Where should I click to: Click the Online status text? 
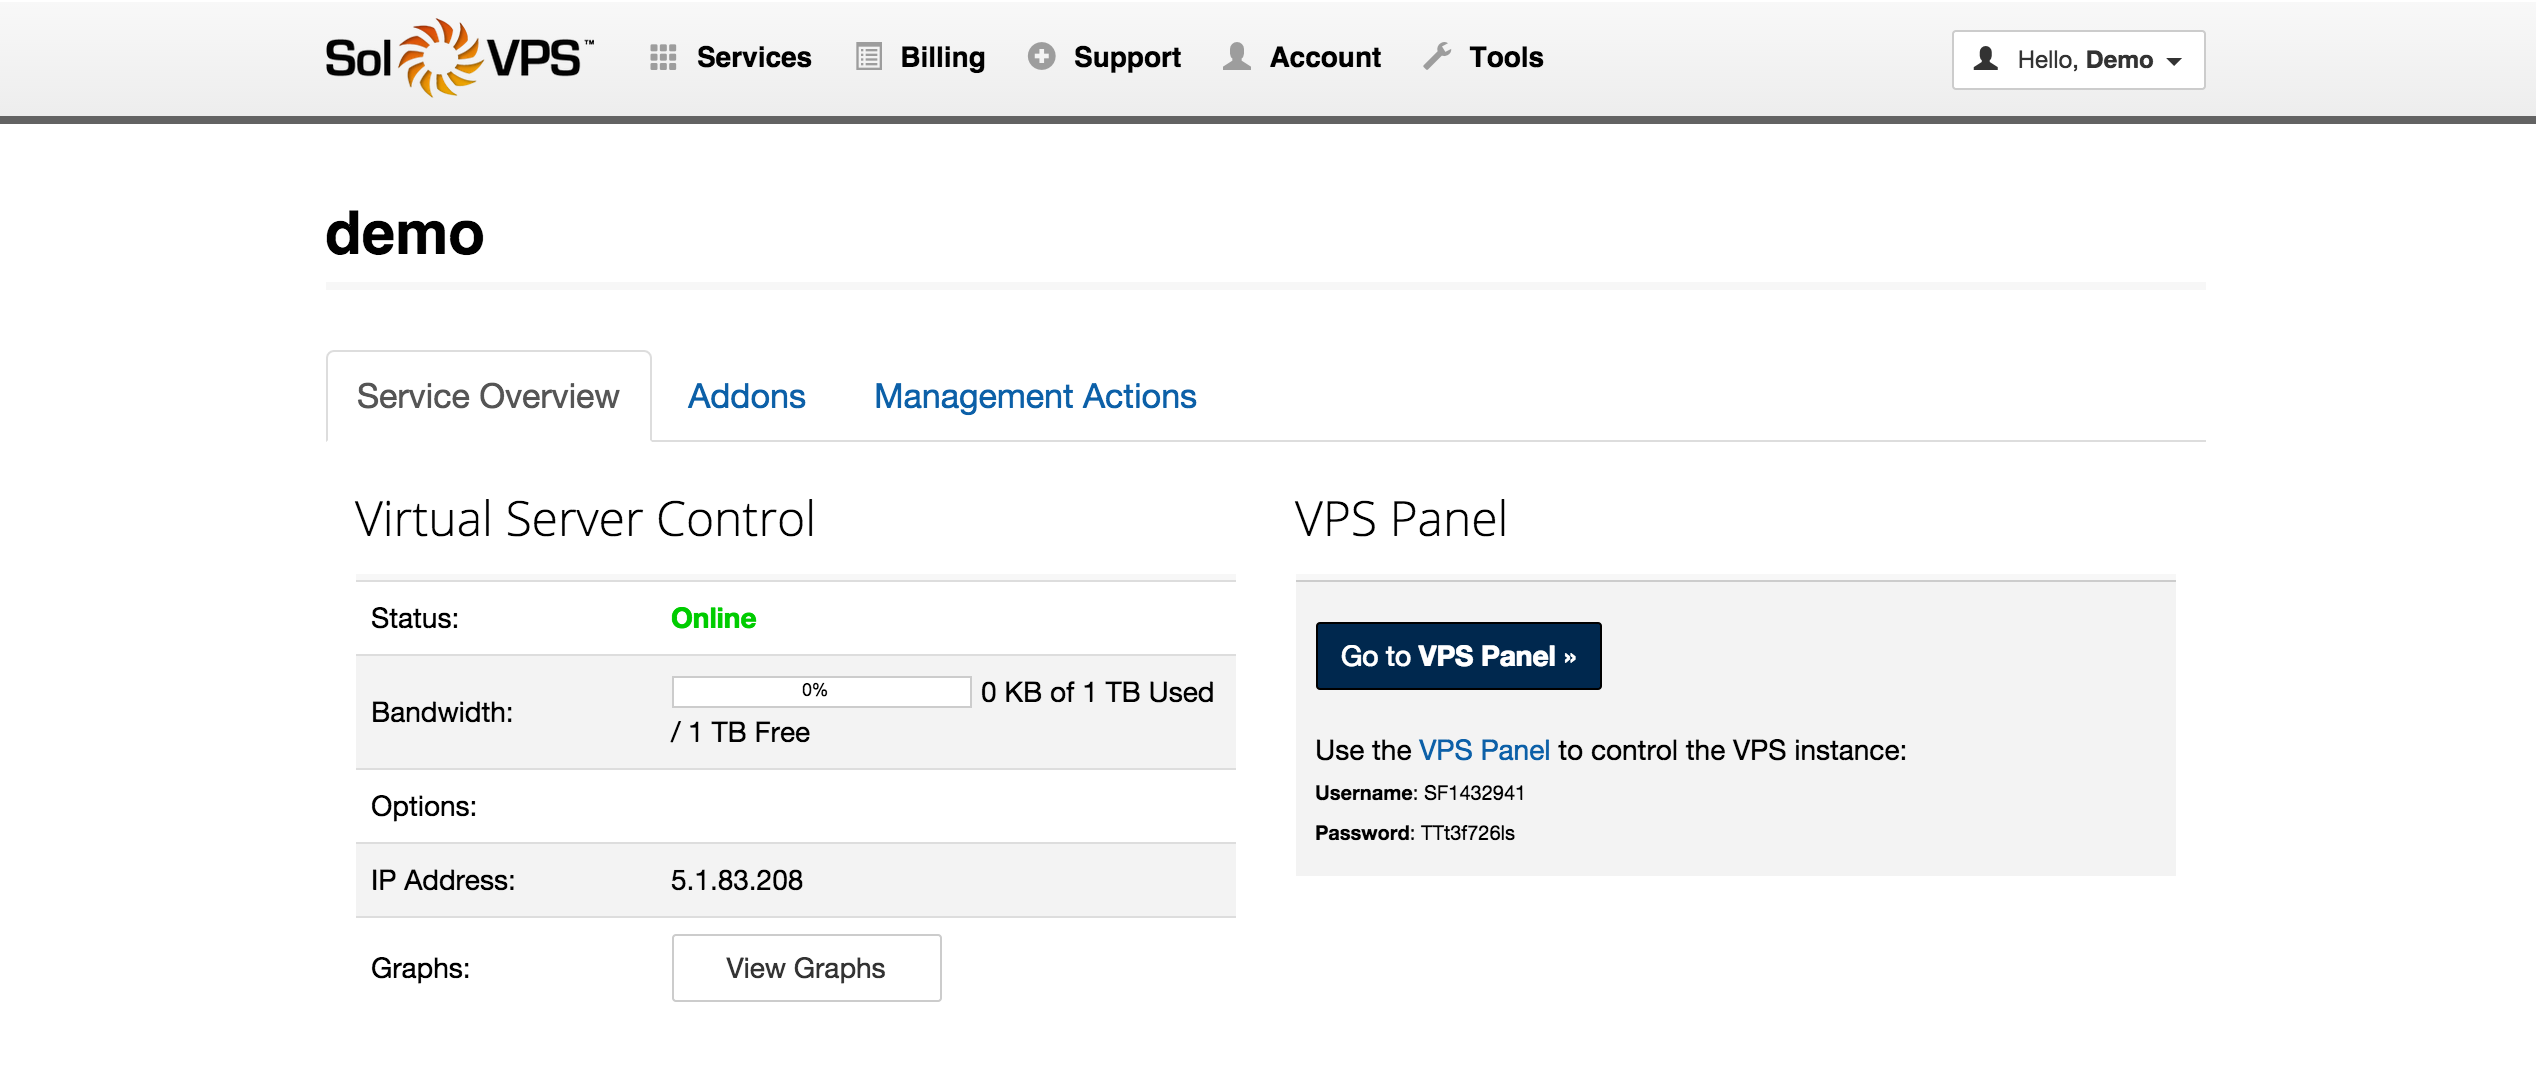click(713, 618)
